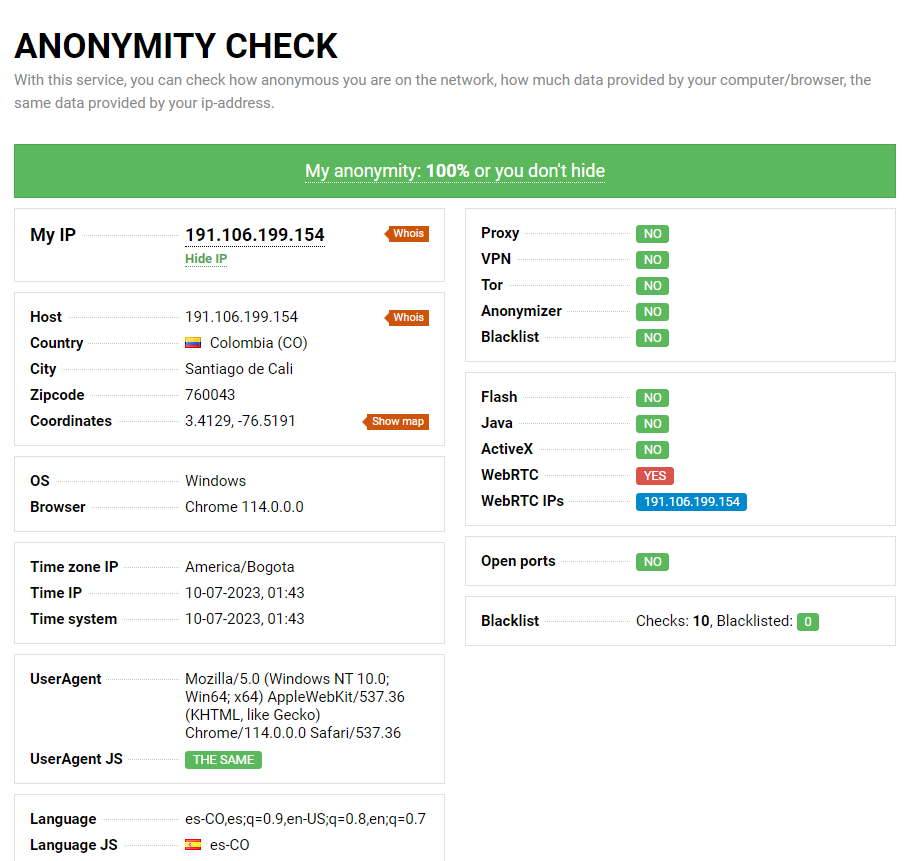Viewport: 907px width, 861px height.
Task: Click the NO badge next to Anonymizer
Action: pos(652,312)
